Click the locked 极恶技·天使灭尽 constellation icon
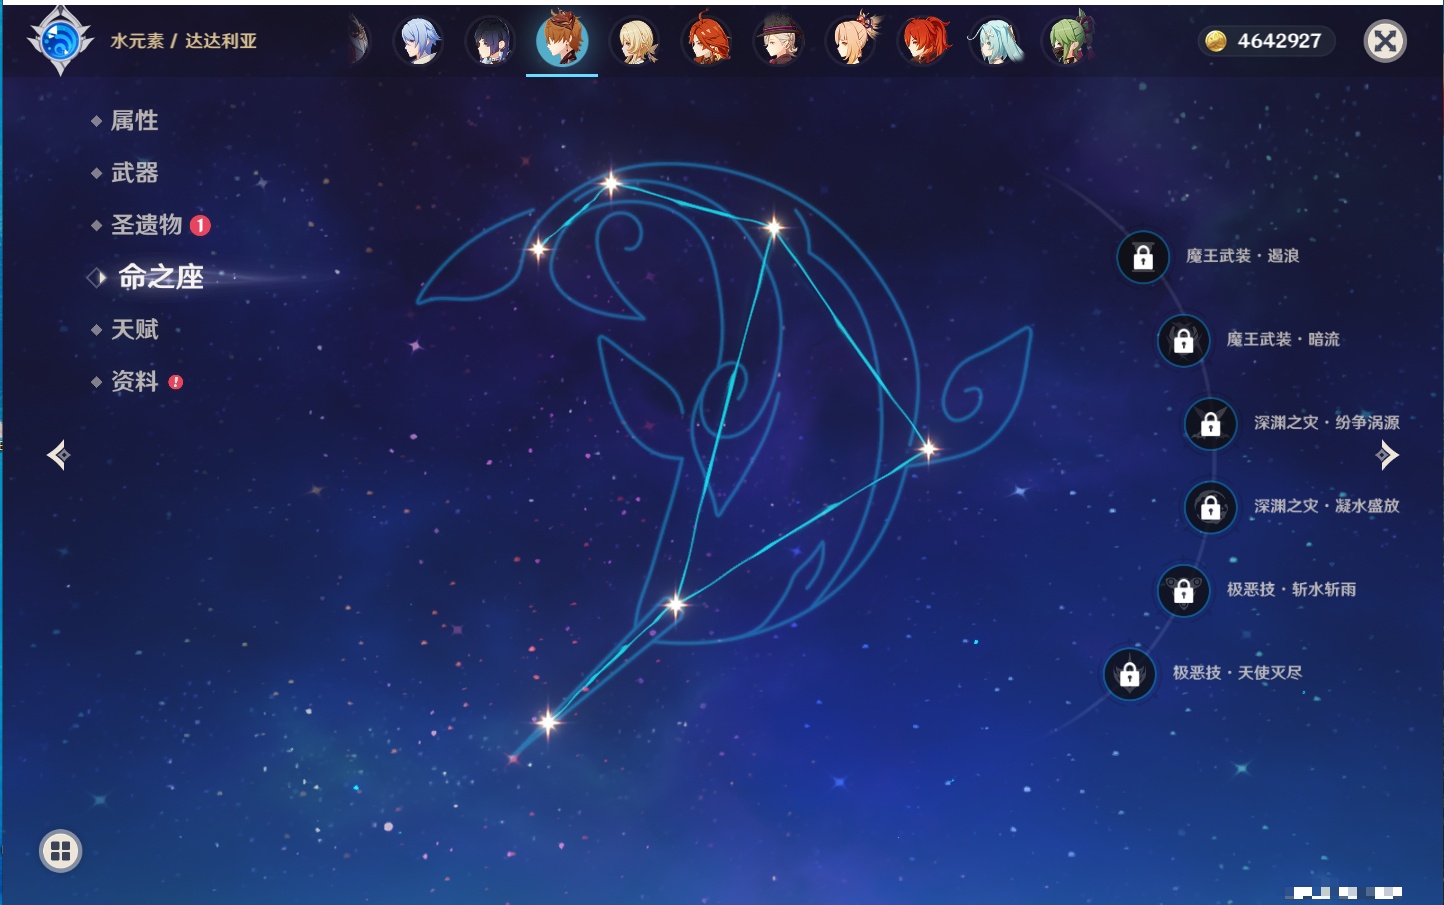The image size is (1444, 905). coord(1129,673)
